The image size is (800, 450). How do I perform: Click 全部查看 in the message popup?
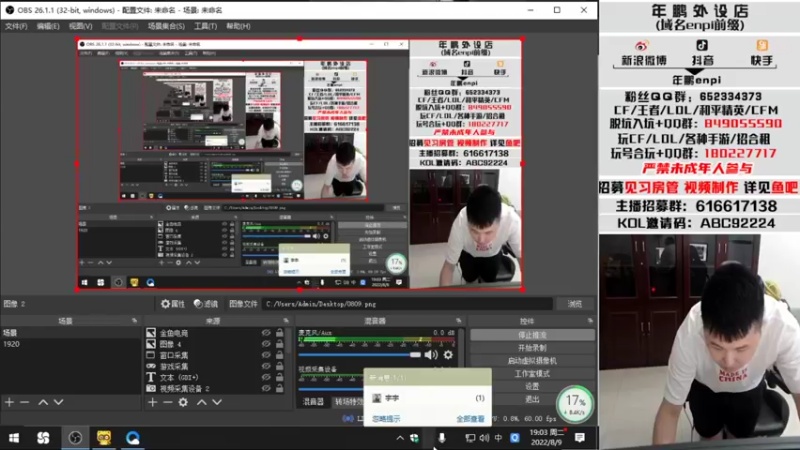point(470,419)
